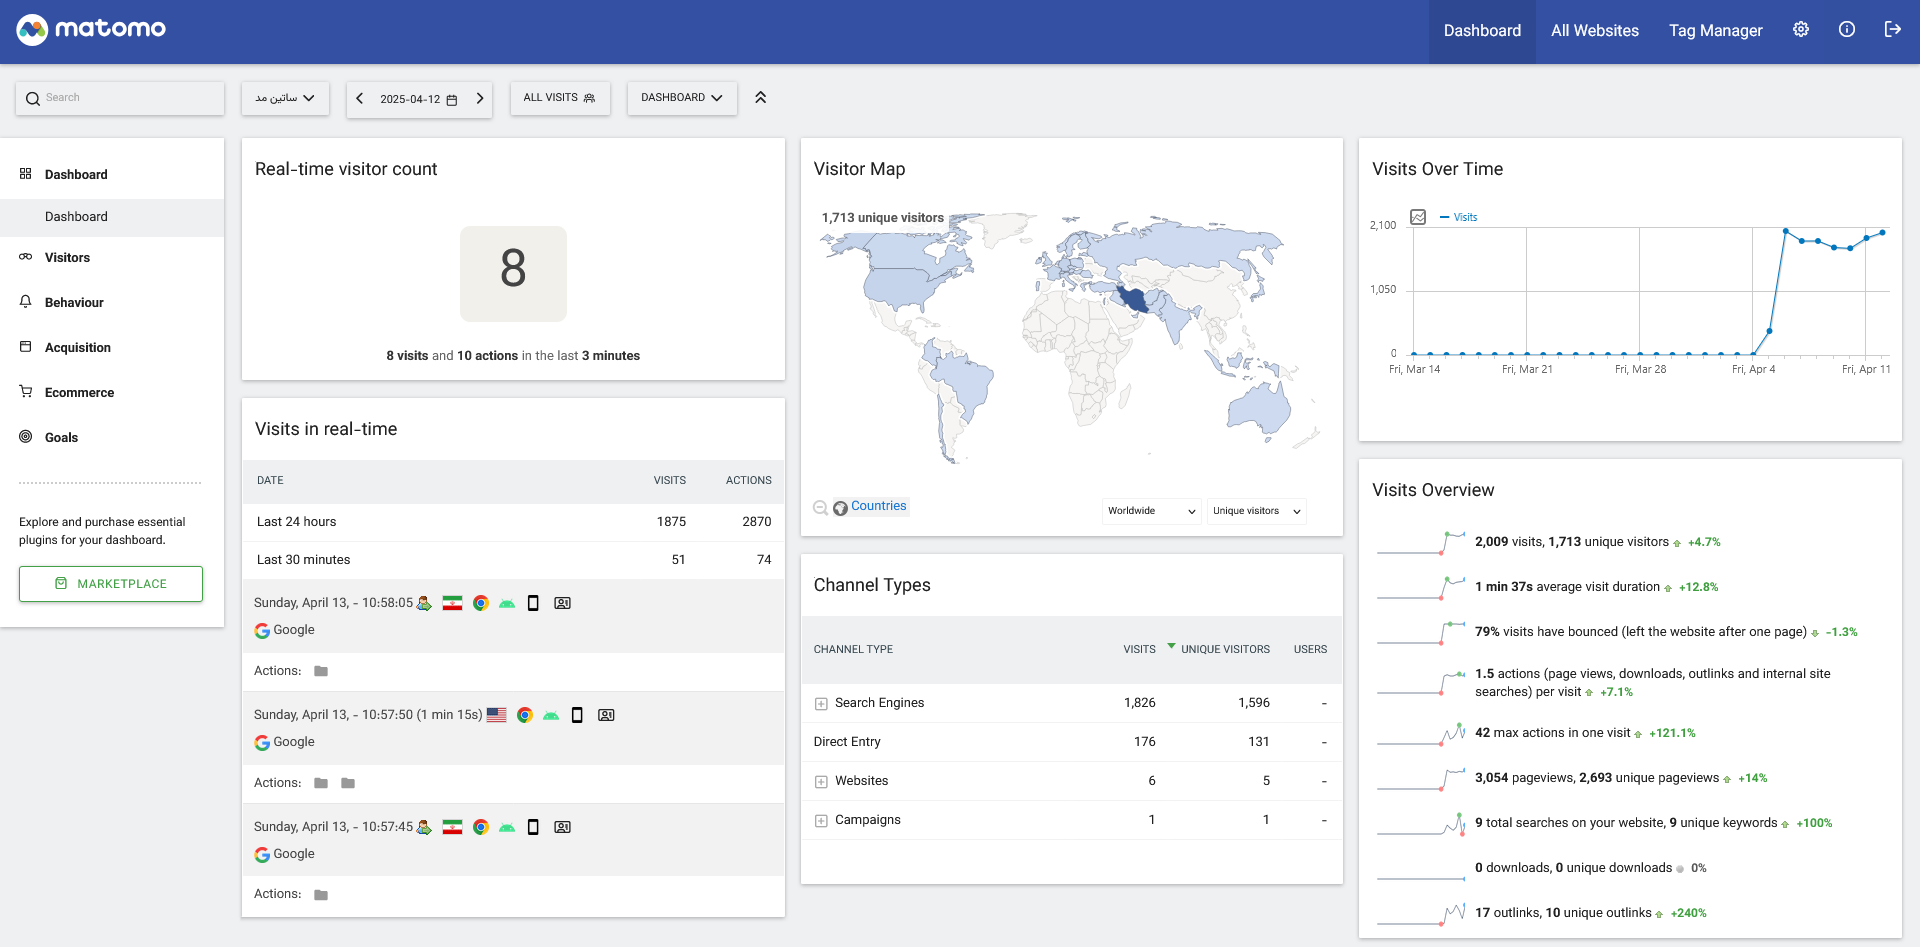Click the sparkline beside 42 max actions
This screenshot has width=1920, height=947.
point(1421,734)
